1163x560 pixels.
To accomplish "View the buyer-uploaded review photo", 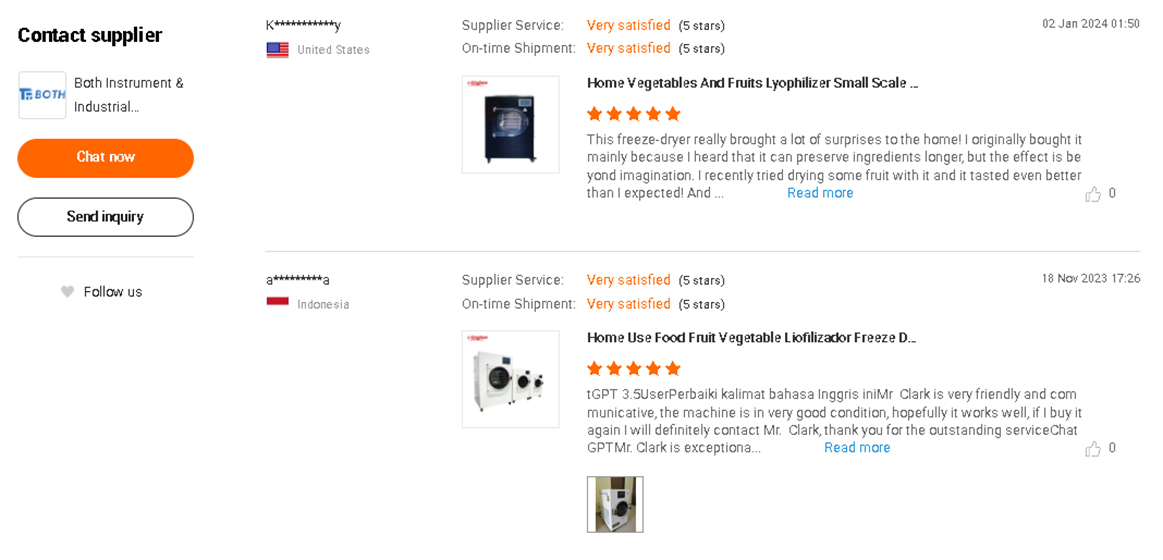I will (615, 504).
